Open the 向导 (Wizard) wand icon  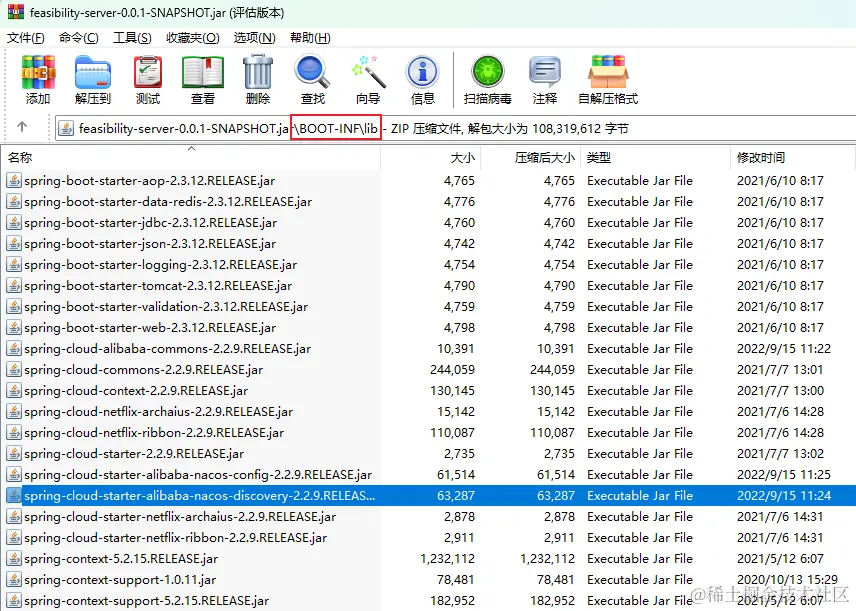368,72
